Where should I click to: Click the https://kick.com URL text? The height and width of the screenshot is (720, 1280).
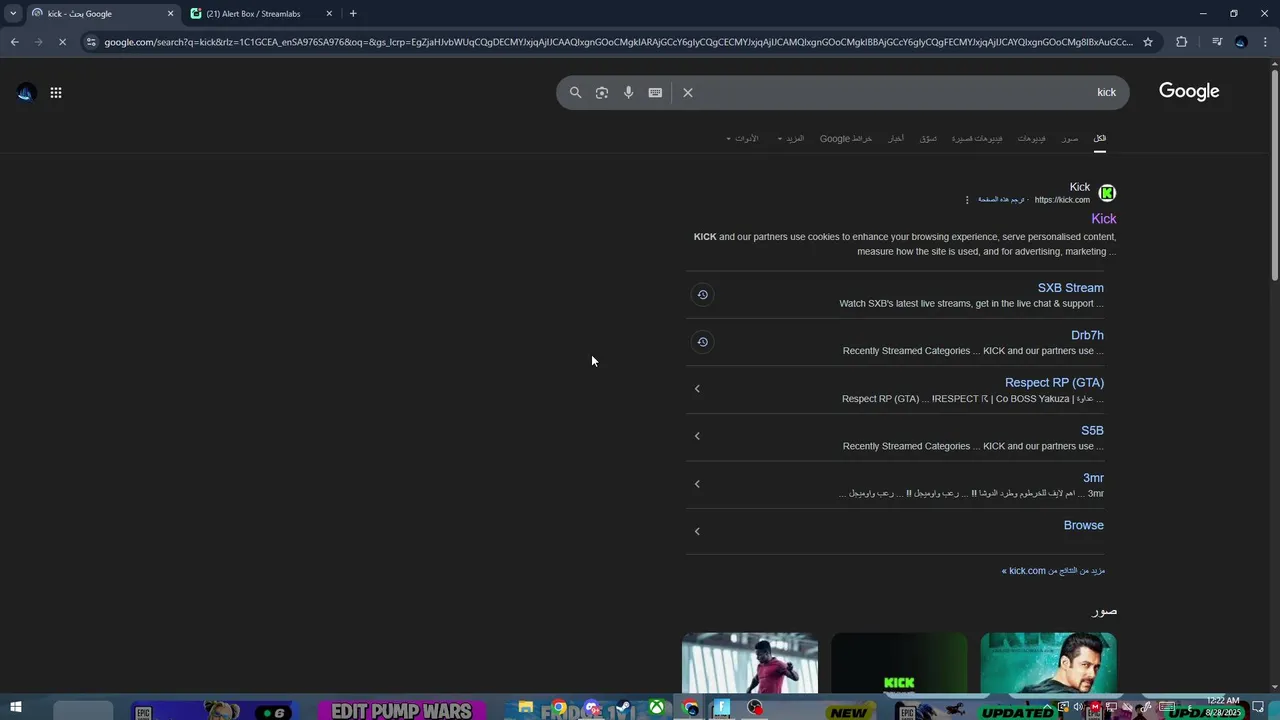pyautogui.click(x=1062, y=200)
